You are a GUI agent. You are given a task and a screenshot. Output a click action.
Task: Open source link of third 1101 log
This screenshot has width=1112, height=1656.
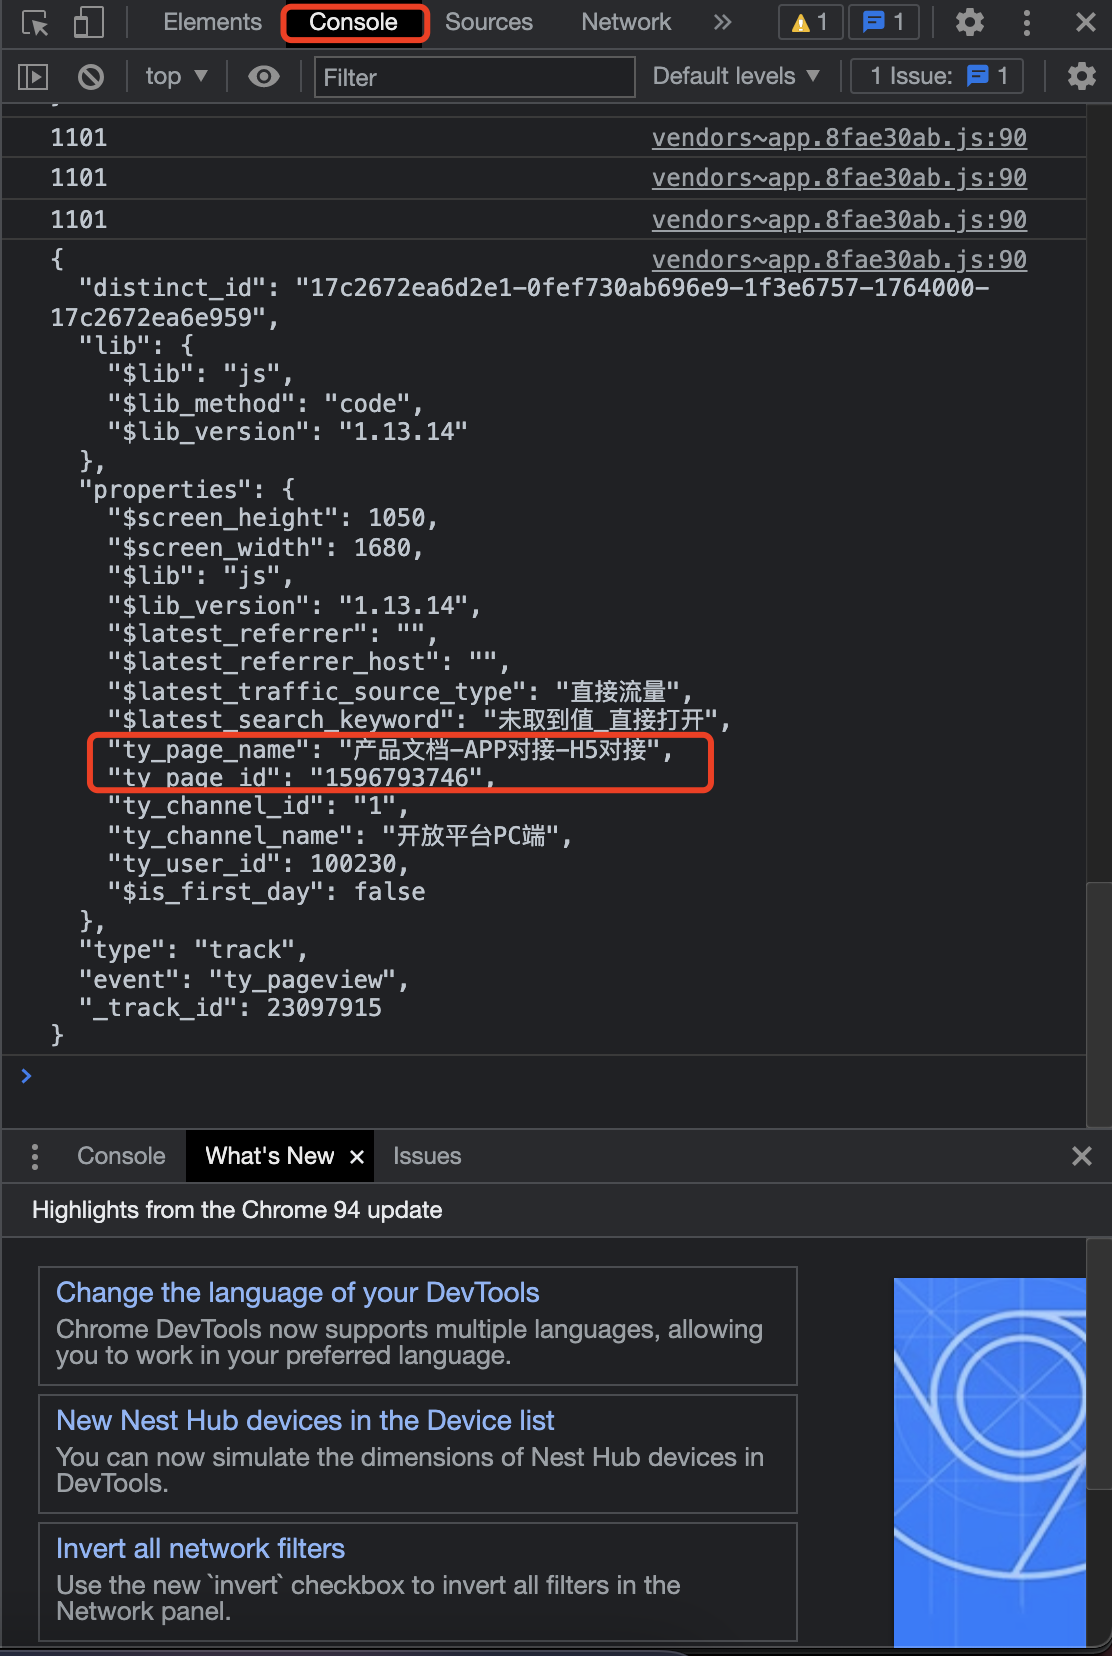pos(839,219)
